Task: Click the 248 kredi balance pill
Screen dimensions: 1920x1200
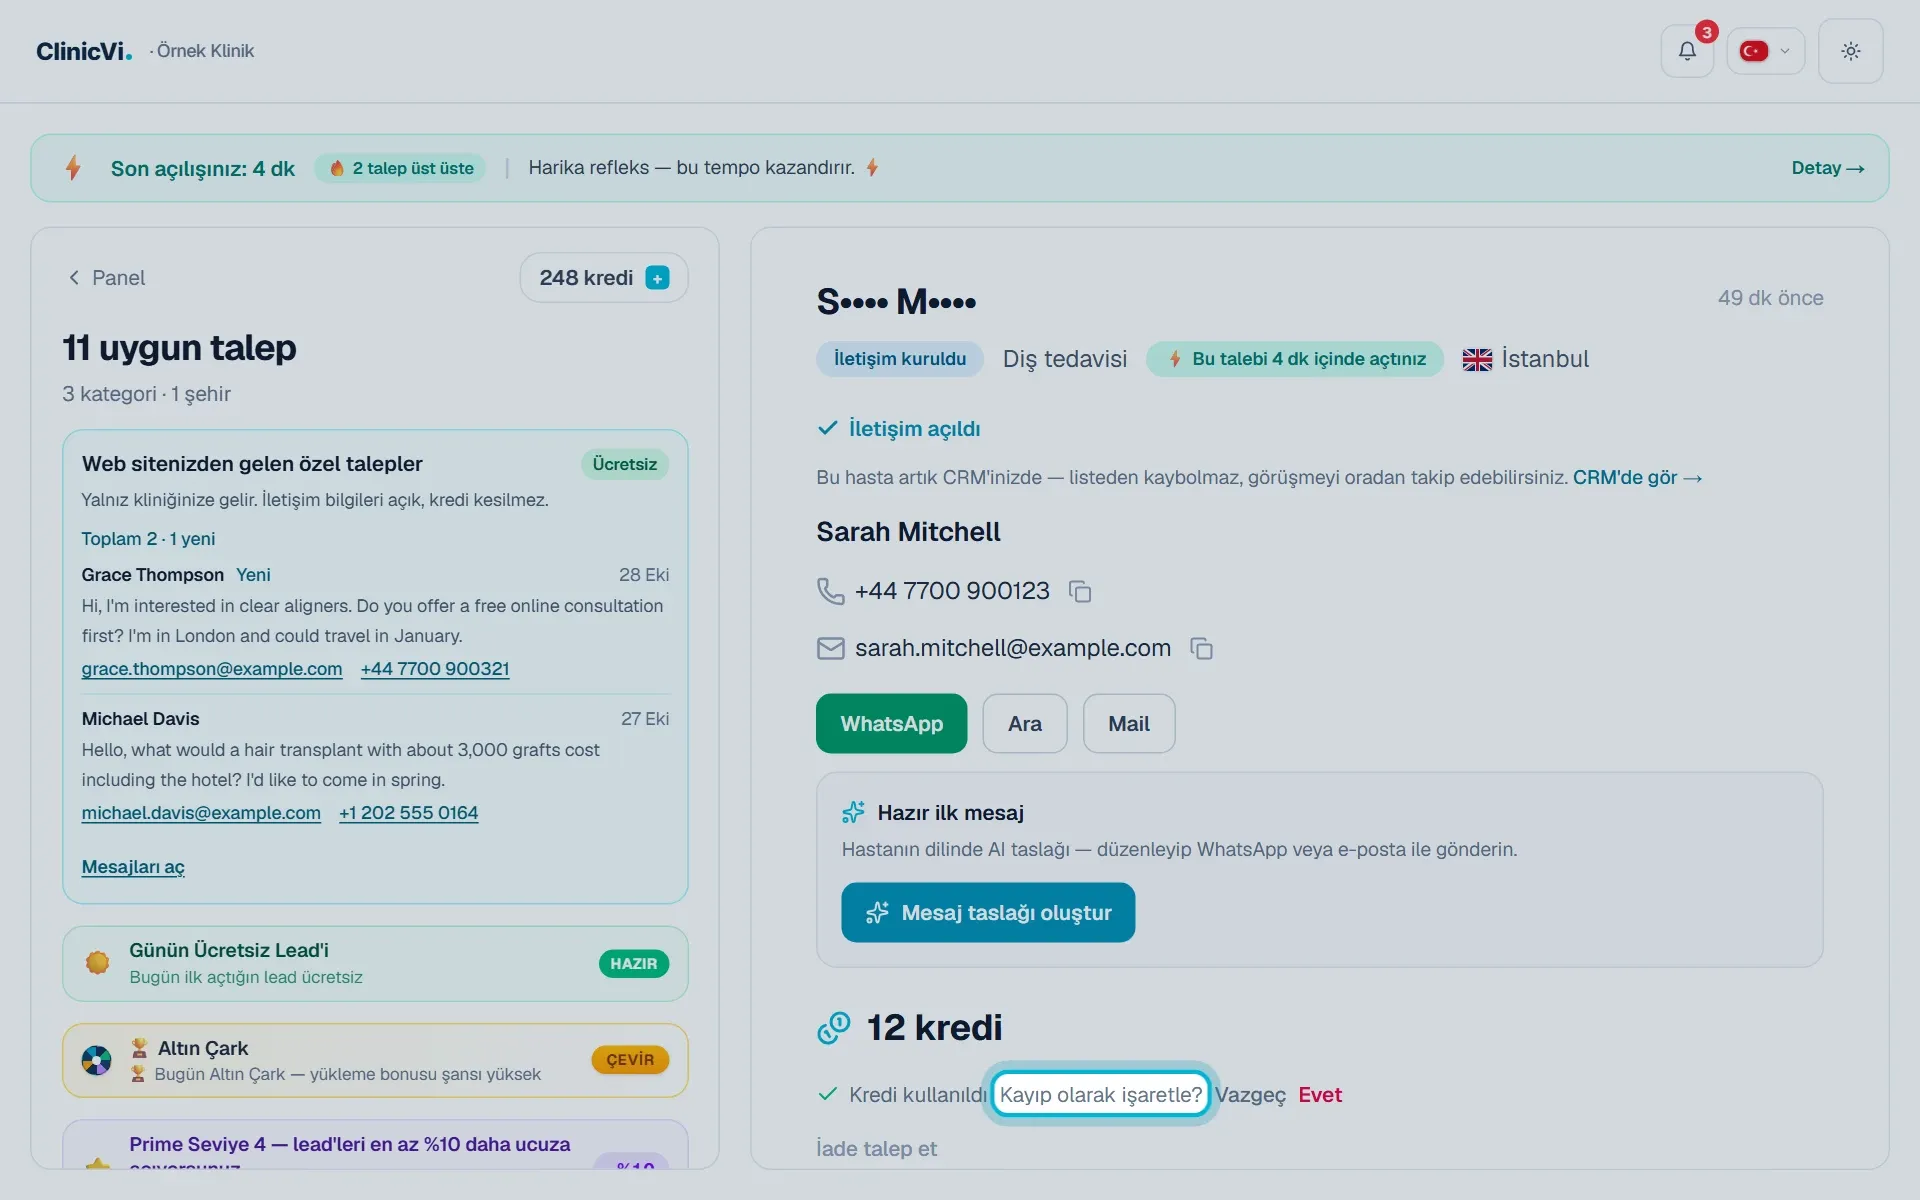Action: coord(604,278)
